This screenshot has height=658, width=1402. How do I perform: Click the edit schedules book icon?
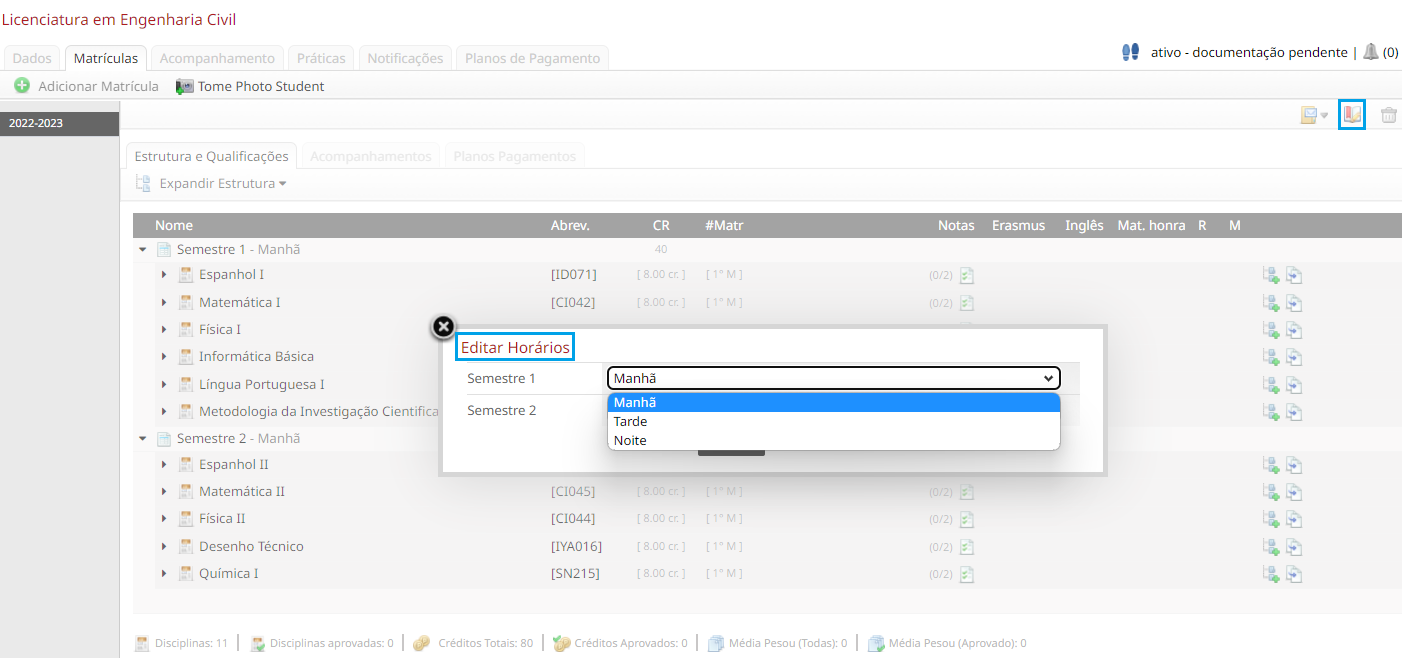(x=1352, y=115)
